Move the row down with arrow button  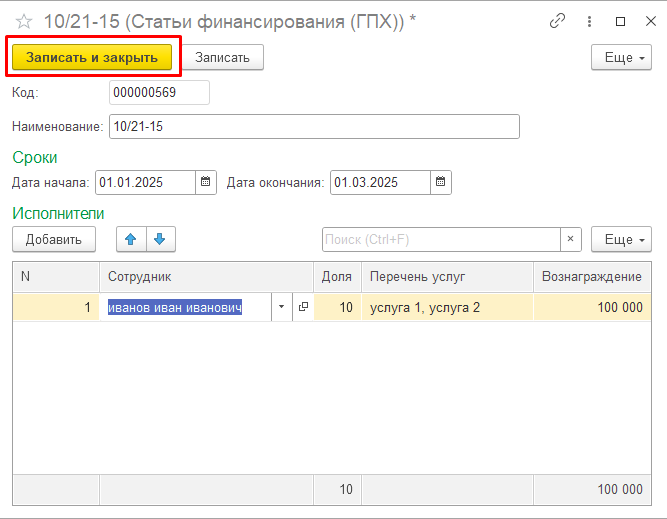[x=160, y=240]
